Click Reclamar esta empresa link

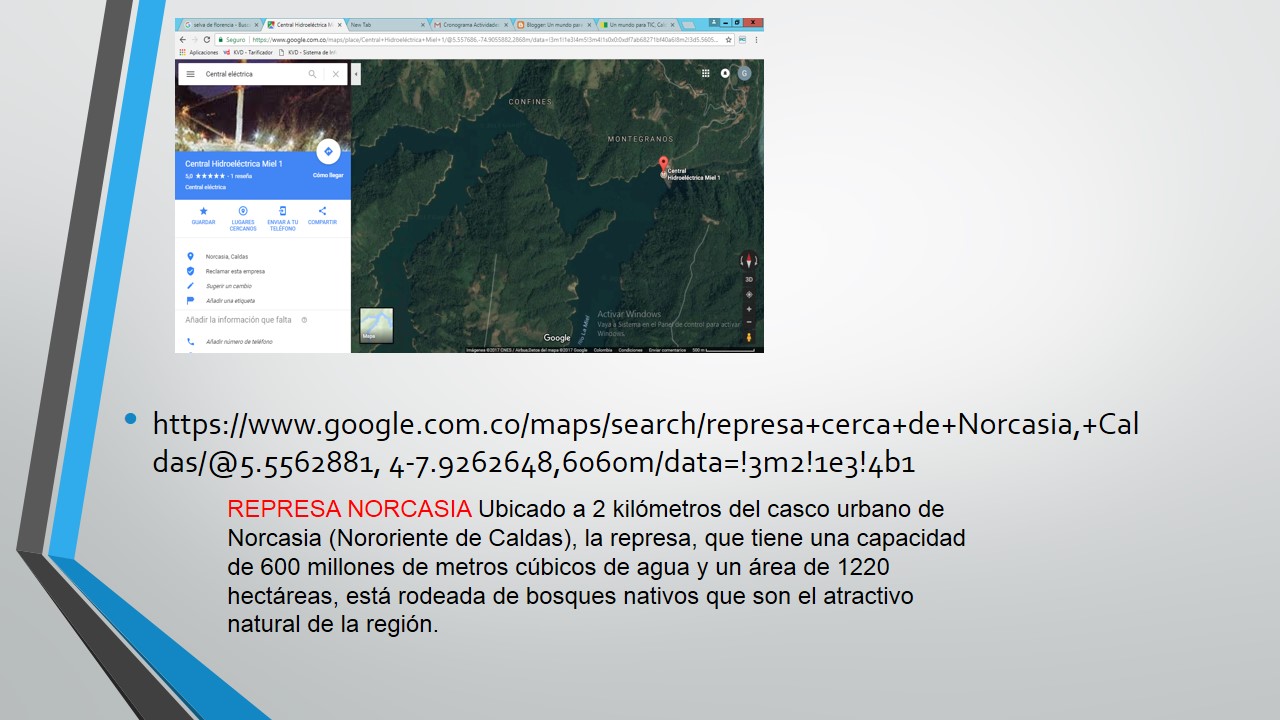click(x=235, y=271)
